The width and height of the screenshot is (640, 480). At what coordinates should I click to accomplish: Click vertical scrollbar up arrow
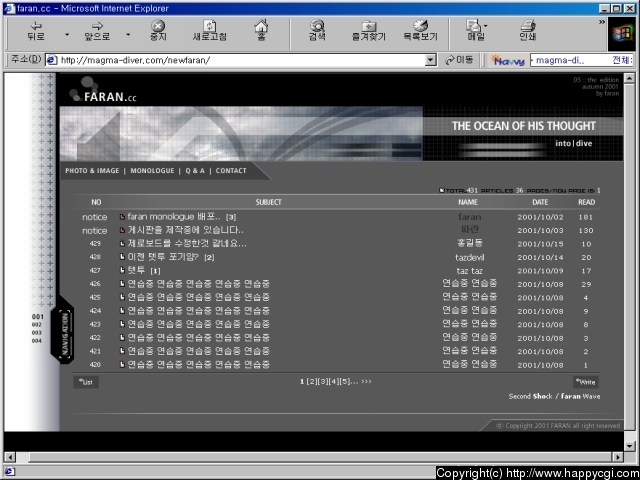[629, 78]
